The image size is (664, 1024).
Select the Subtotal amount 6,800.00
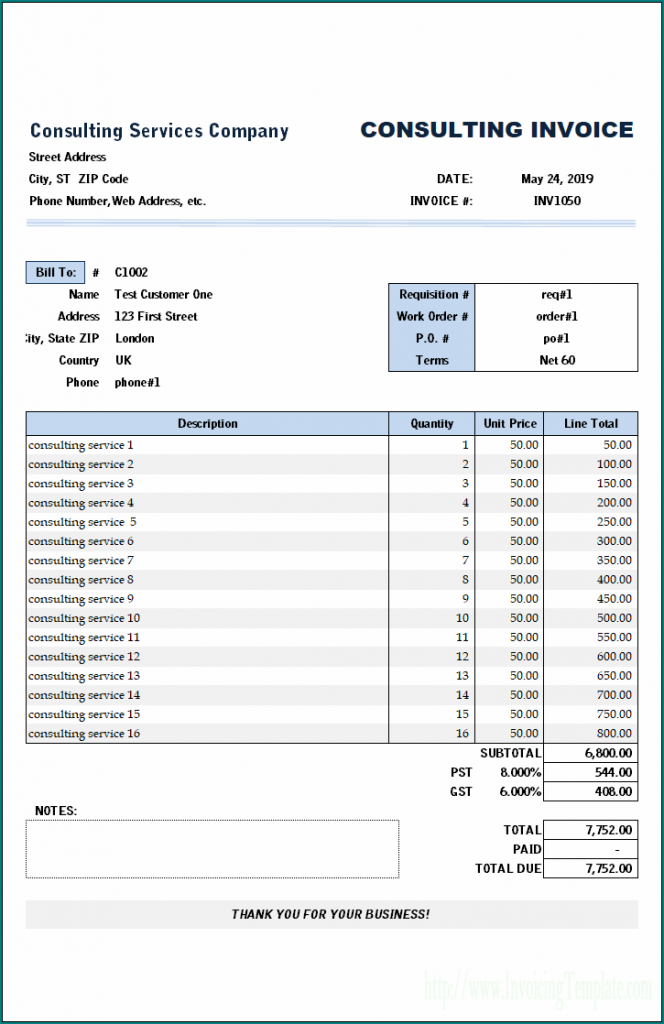pos(590,753)
